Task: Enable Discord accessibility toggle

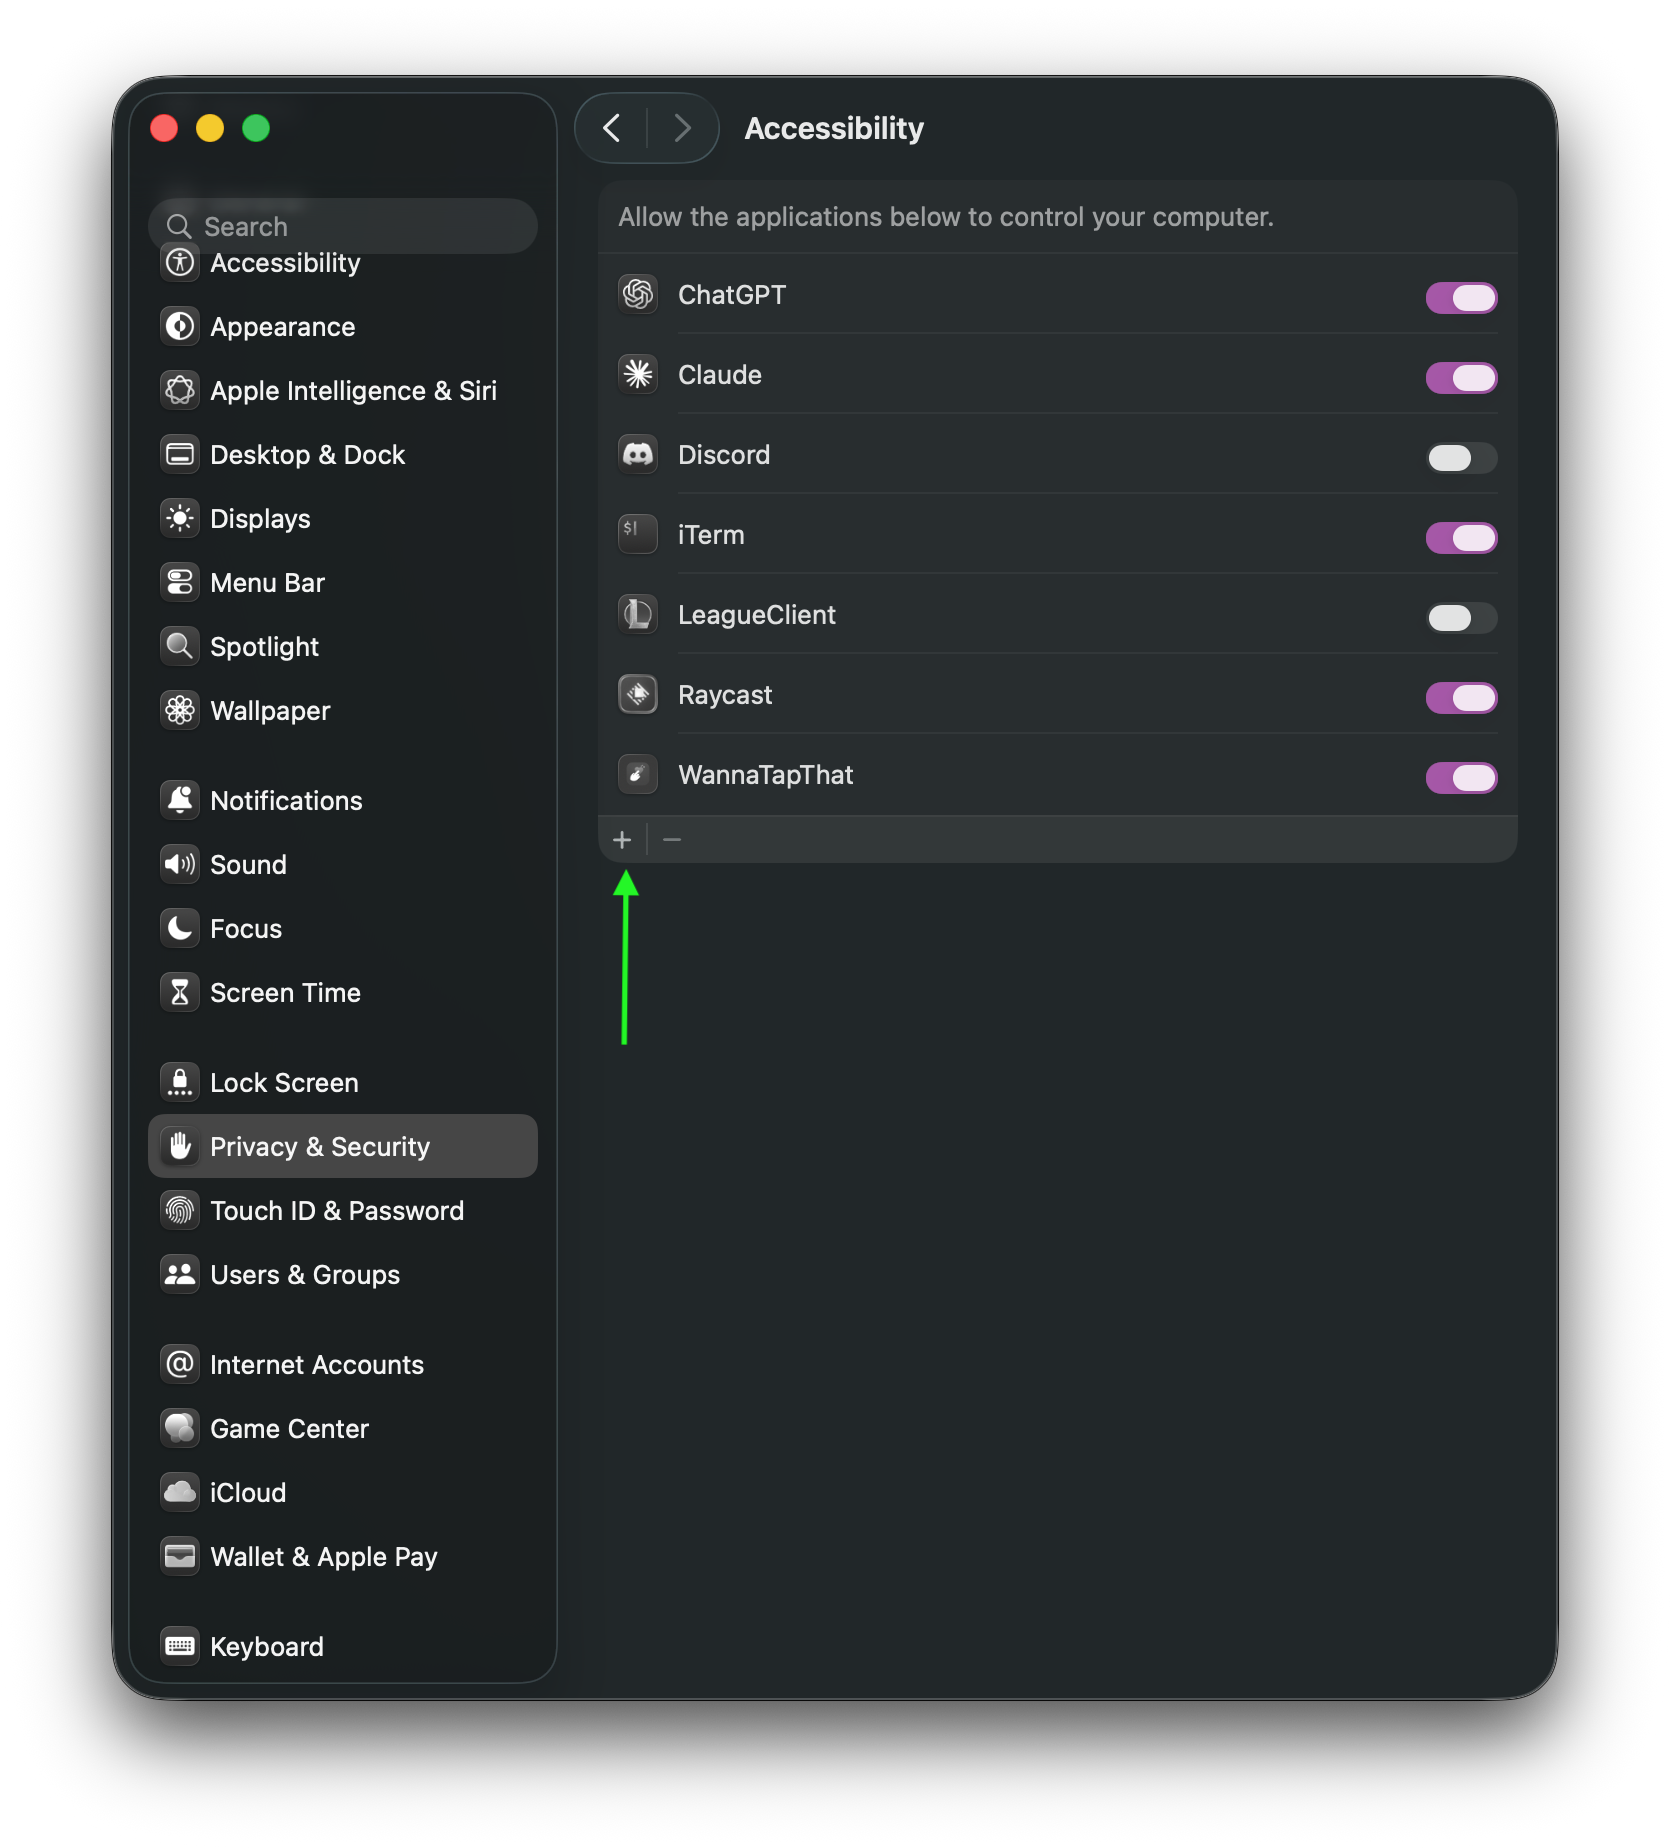Action: [x=1461, y=457]
